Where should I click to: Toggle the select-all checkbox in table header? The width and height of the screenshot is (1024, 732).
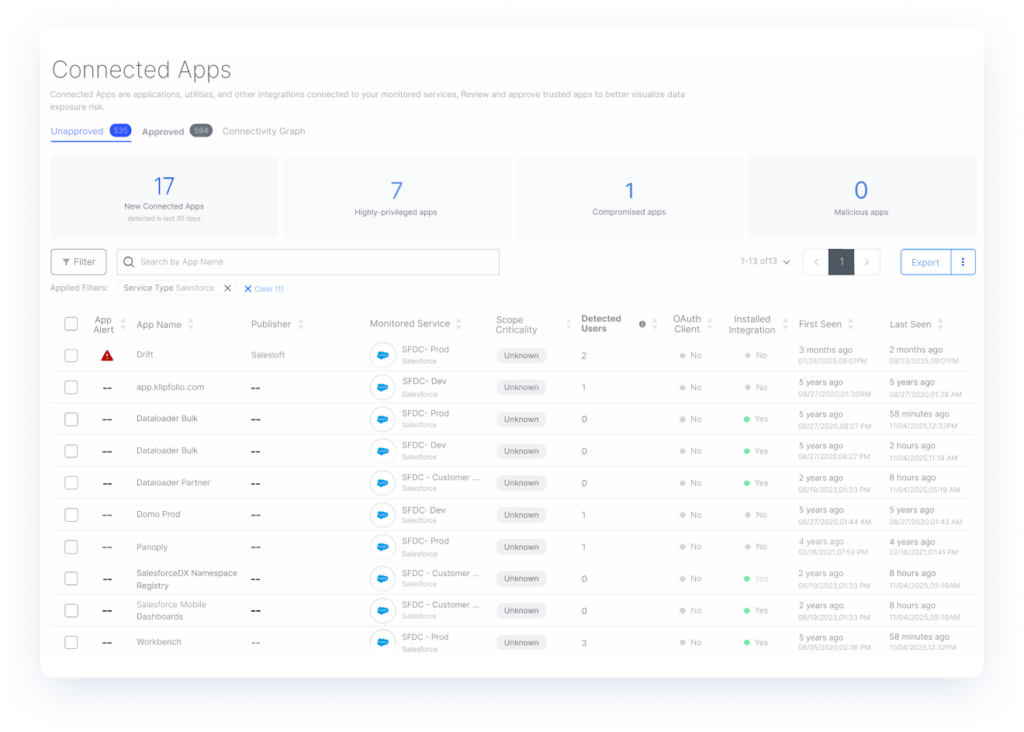(71, 323)
